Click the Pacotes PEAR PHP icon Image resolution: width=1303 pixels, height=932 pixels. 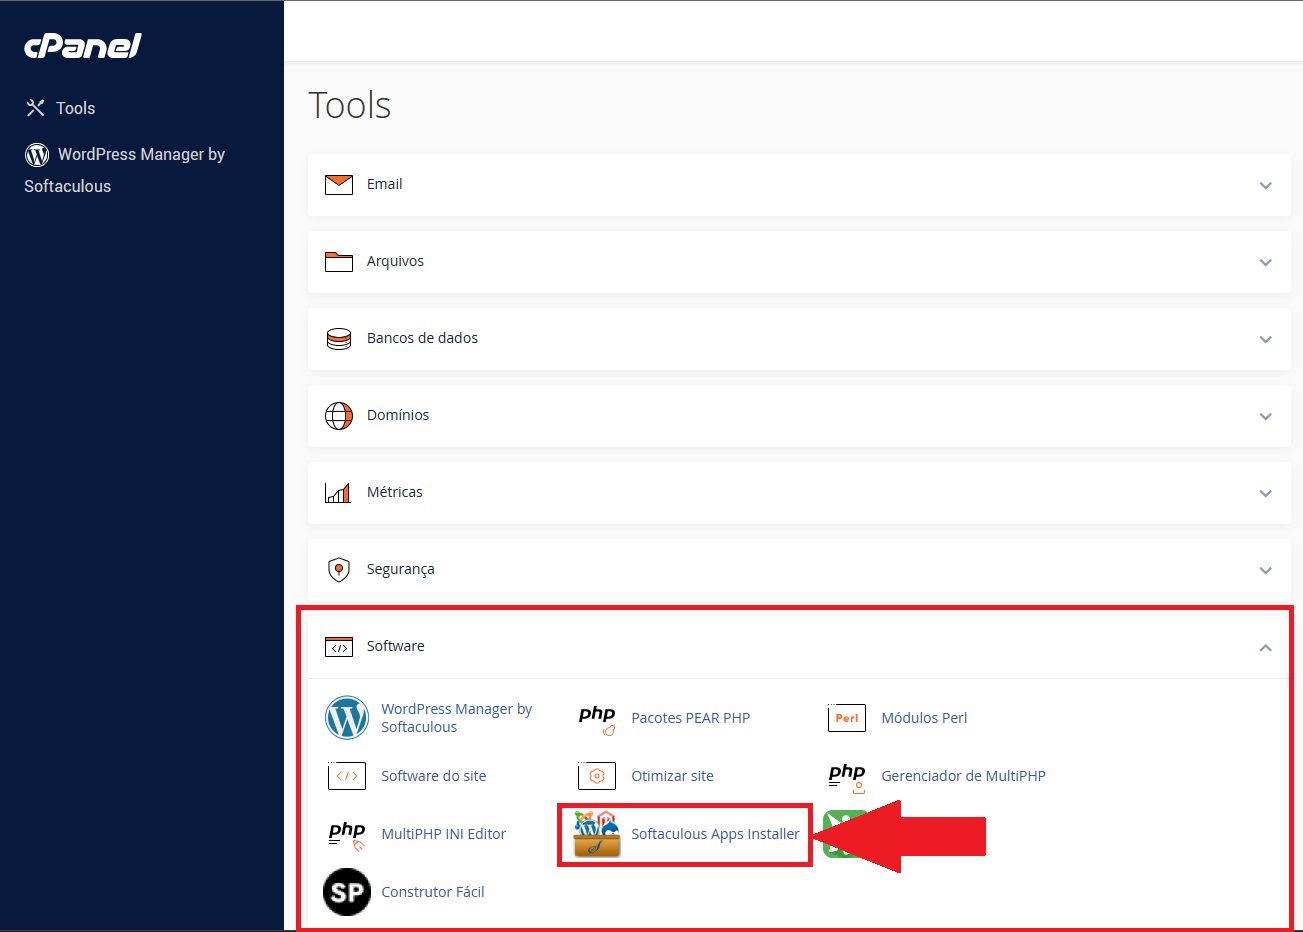tap(597, 719)
